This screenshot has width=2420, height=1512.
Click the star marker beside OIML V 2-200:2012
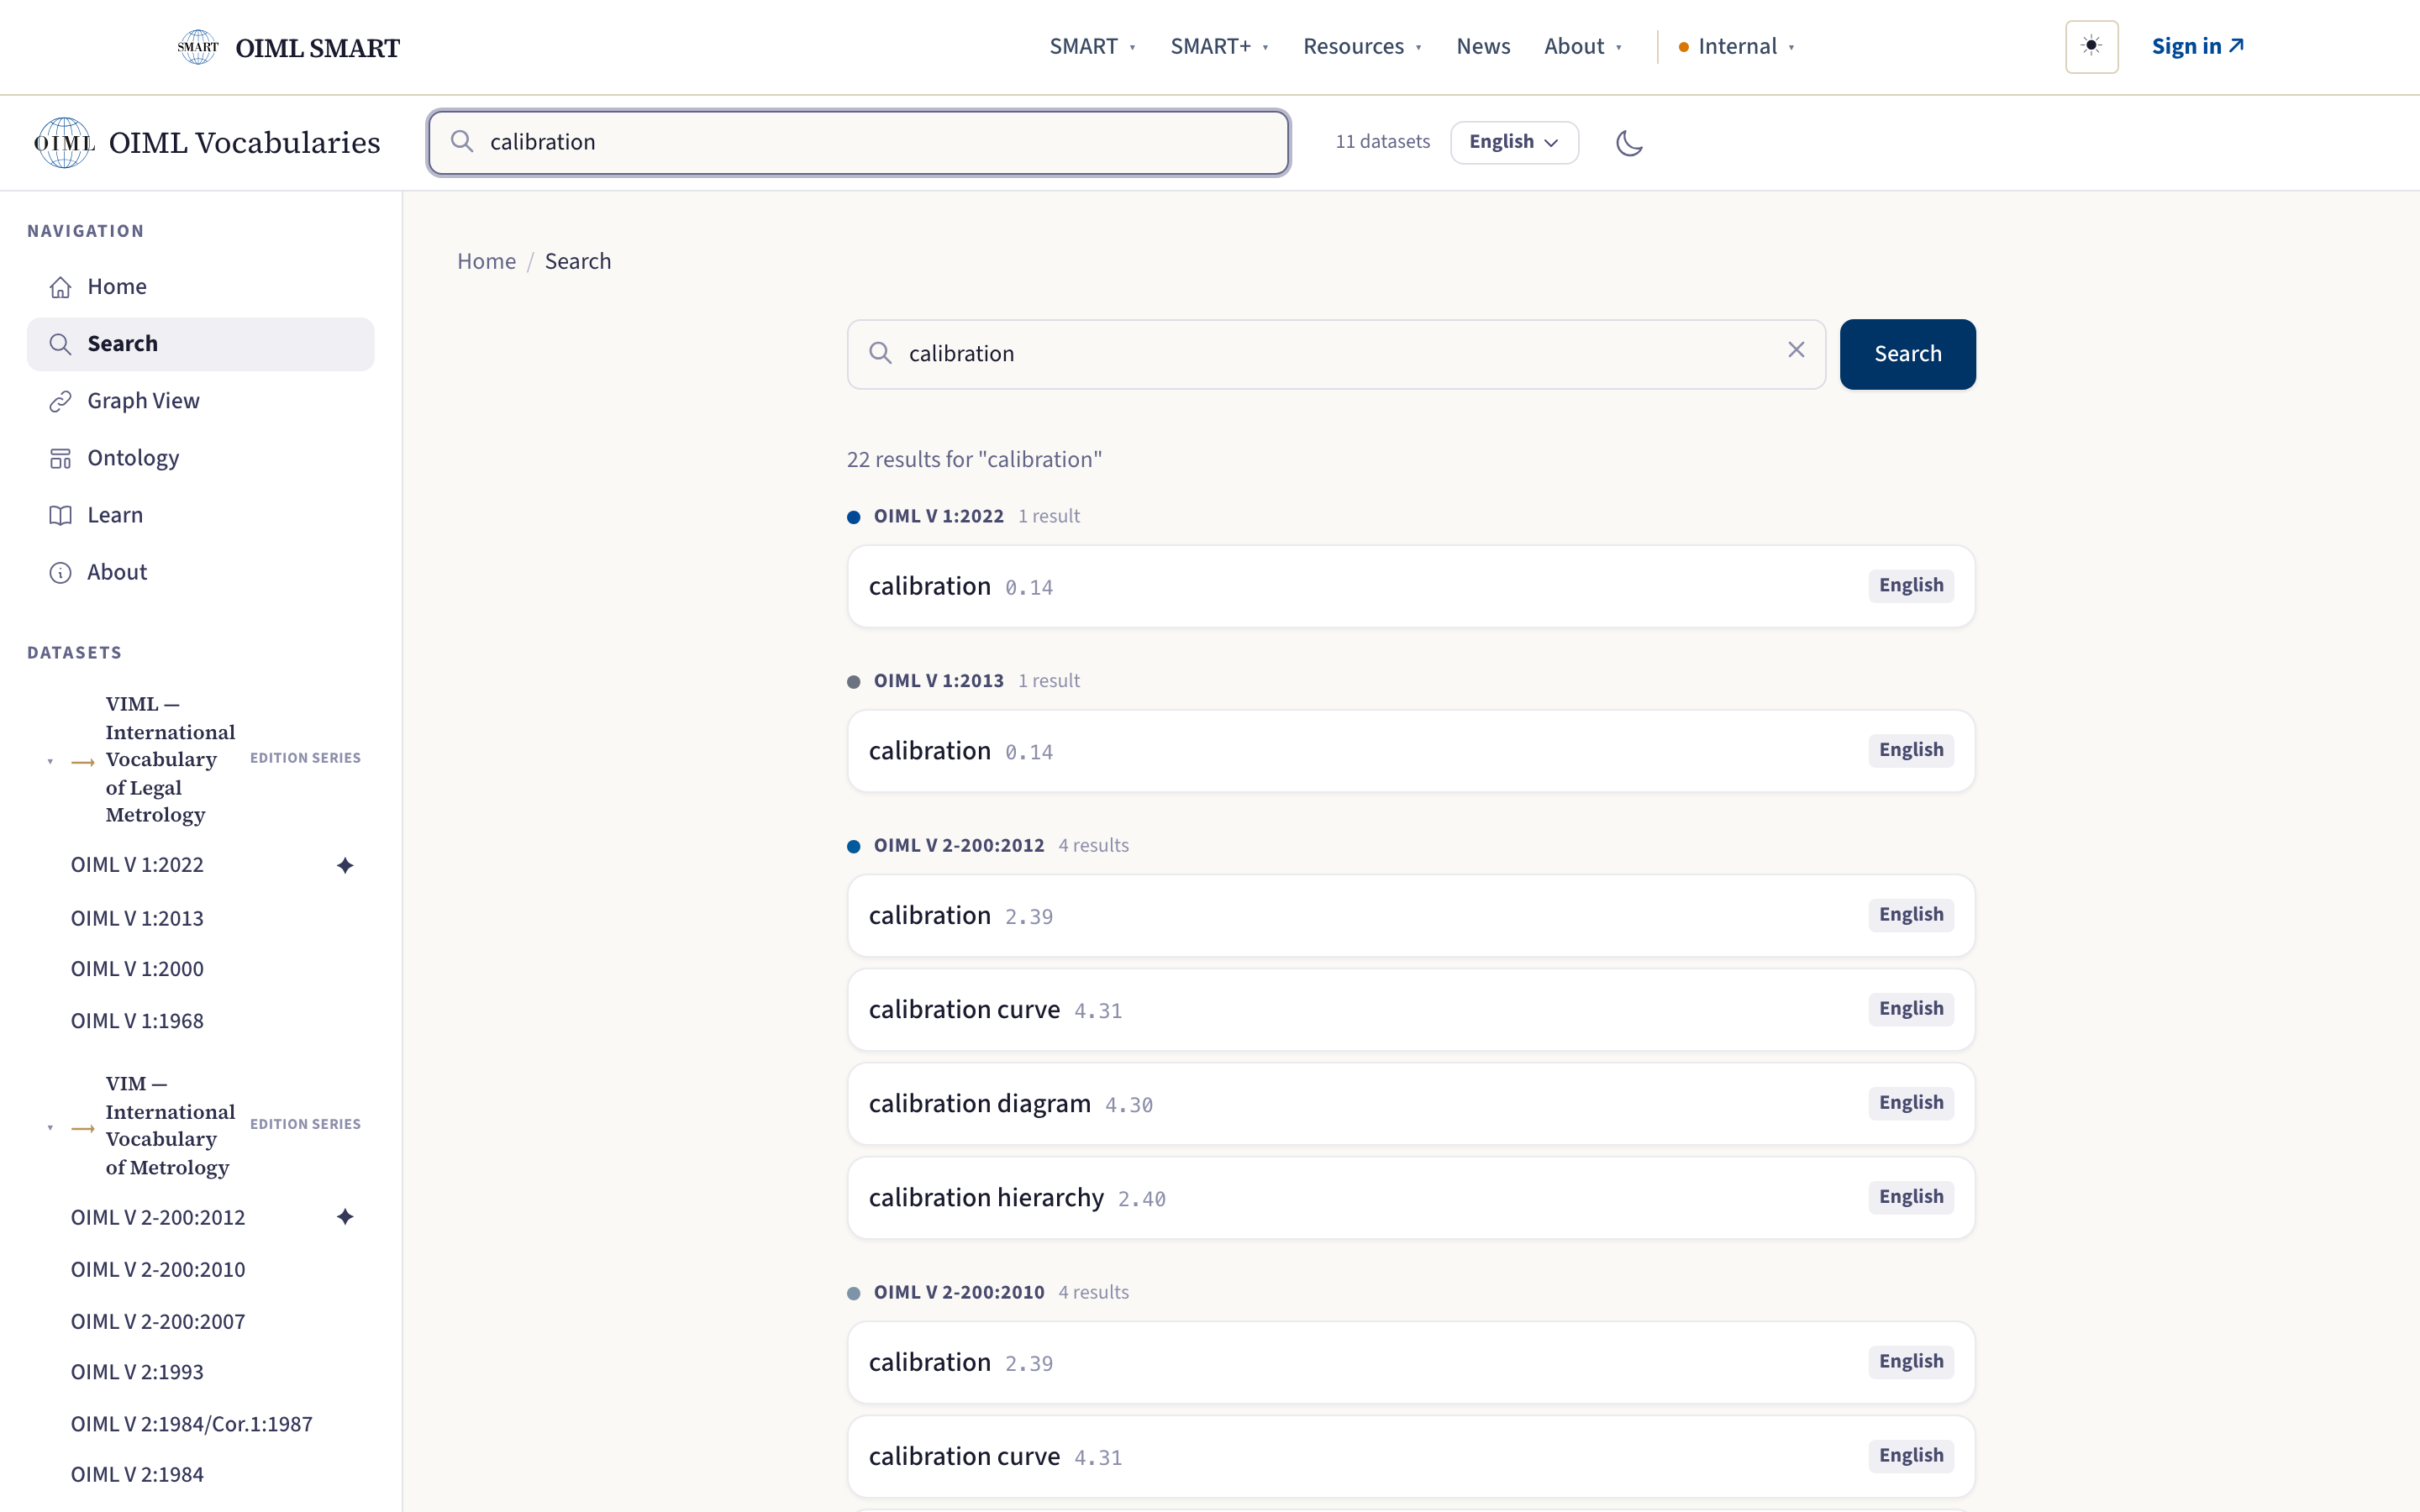345,1217
